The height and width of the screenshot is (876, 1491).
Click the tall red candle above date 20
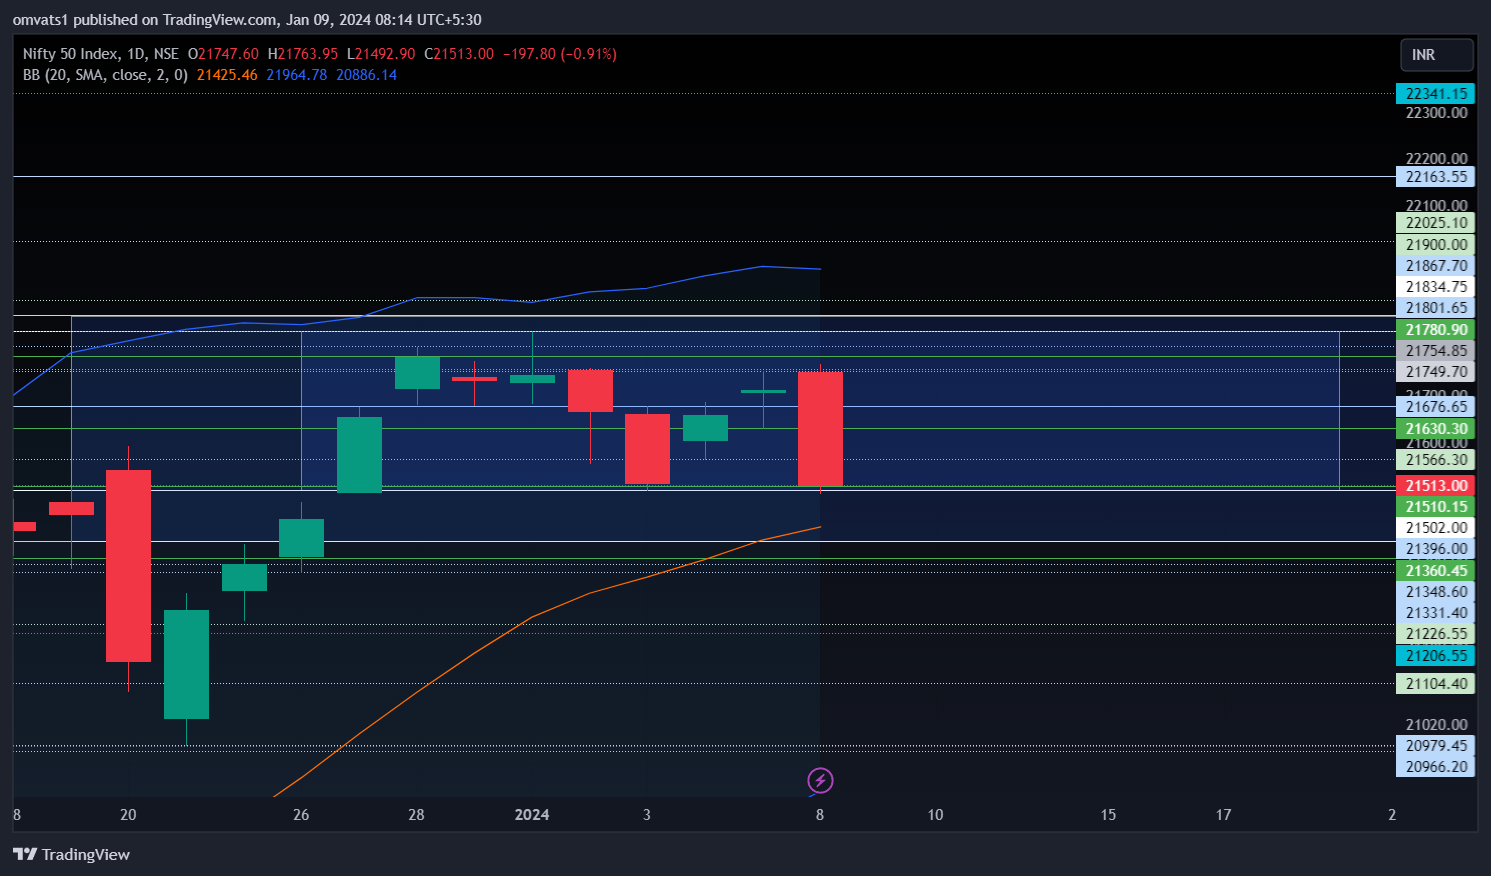[x=128, y=566]
